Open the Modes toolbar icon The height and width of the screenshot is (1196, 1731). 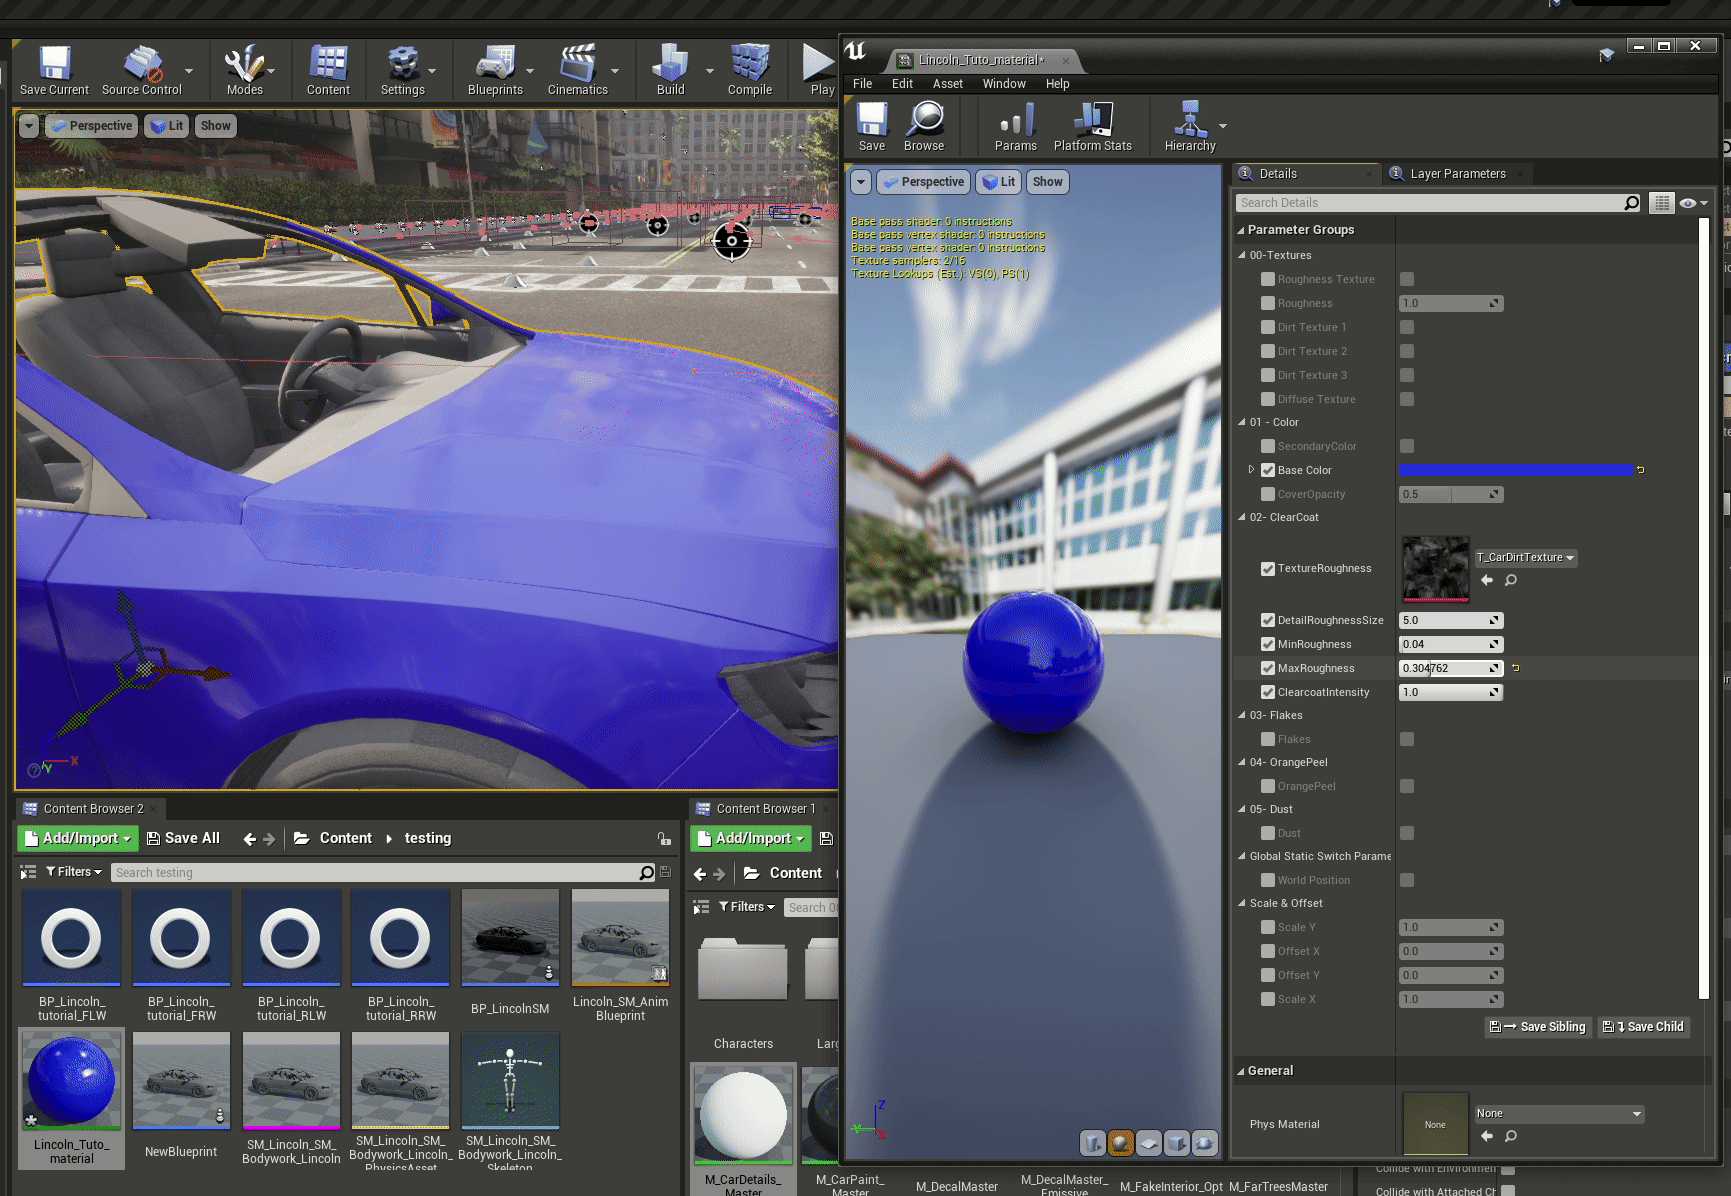pyautogui.click(x=244, y=70)
